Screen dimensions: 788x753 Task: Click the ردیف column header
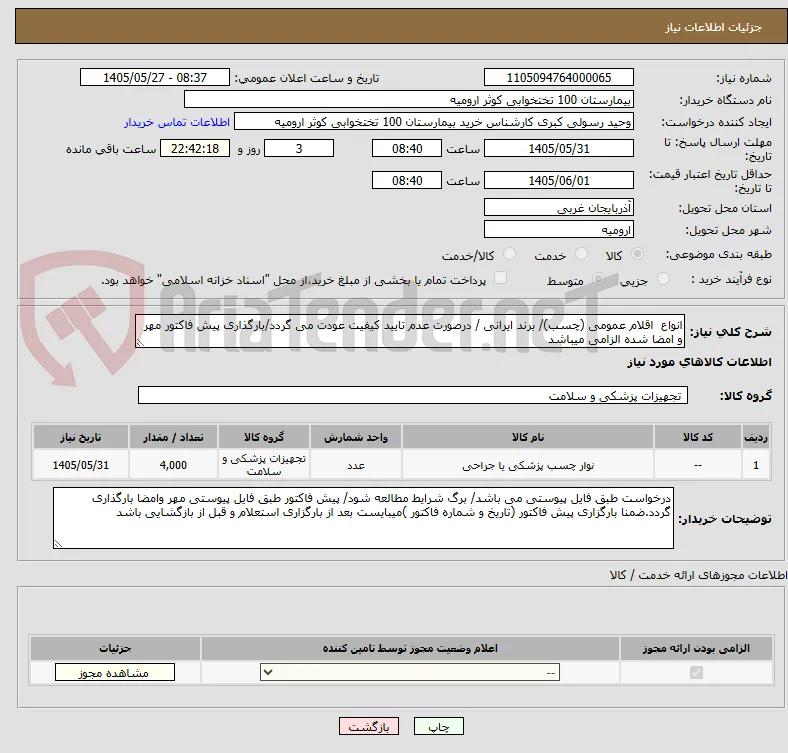tap(756, 437)
